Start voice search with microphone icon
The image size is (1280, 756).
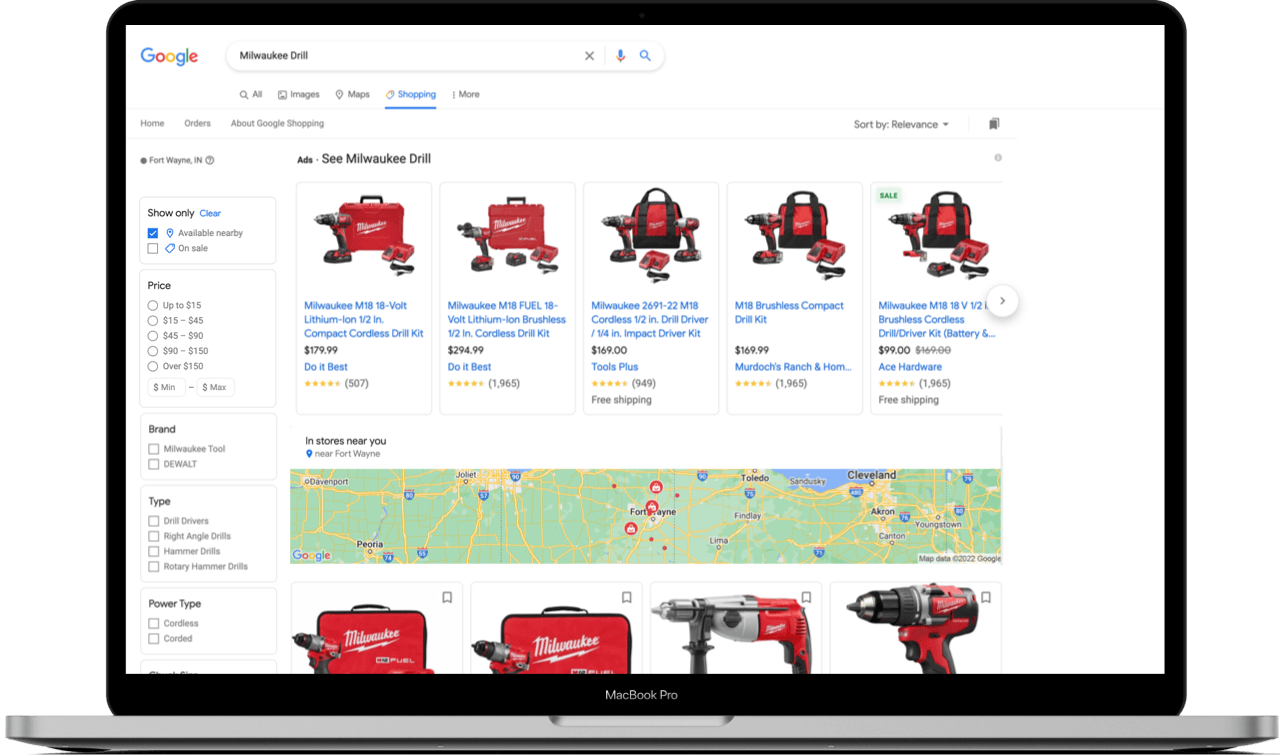click(620, 56)
